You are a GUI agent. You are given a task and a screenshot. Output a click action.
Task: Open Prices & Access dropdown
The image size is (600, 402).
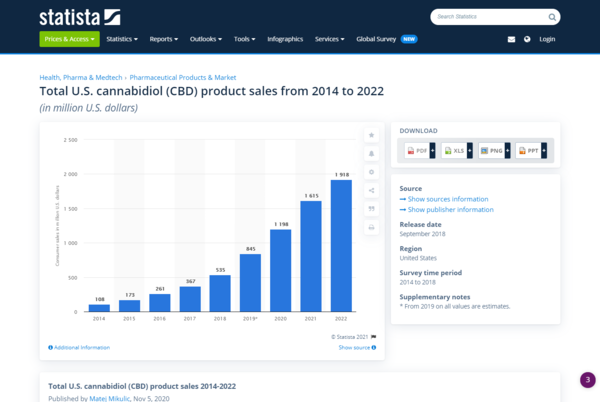[x=69, y=39]
